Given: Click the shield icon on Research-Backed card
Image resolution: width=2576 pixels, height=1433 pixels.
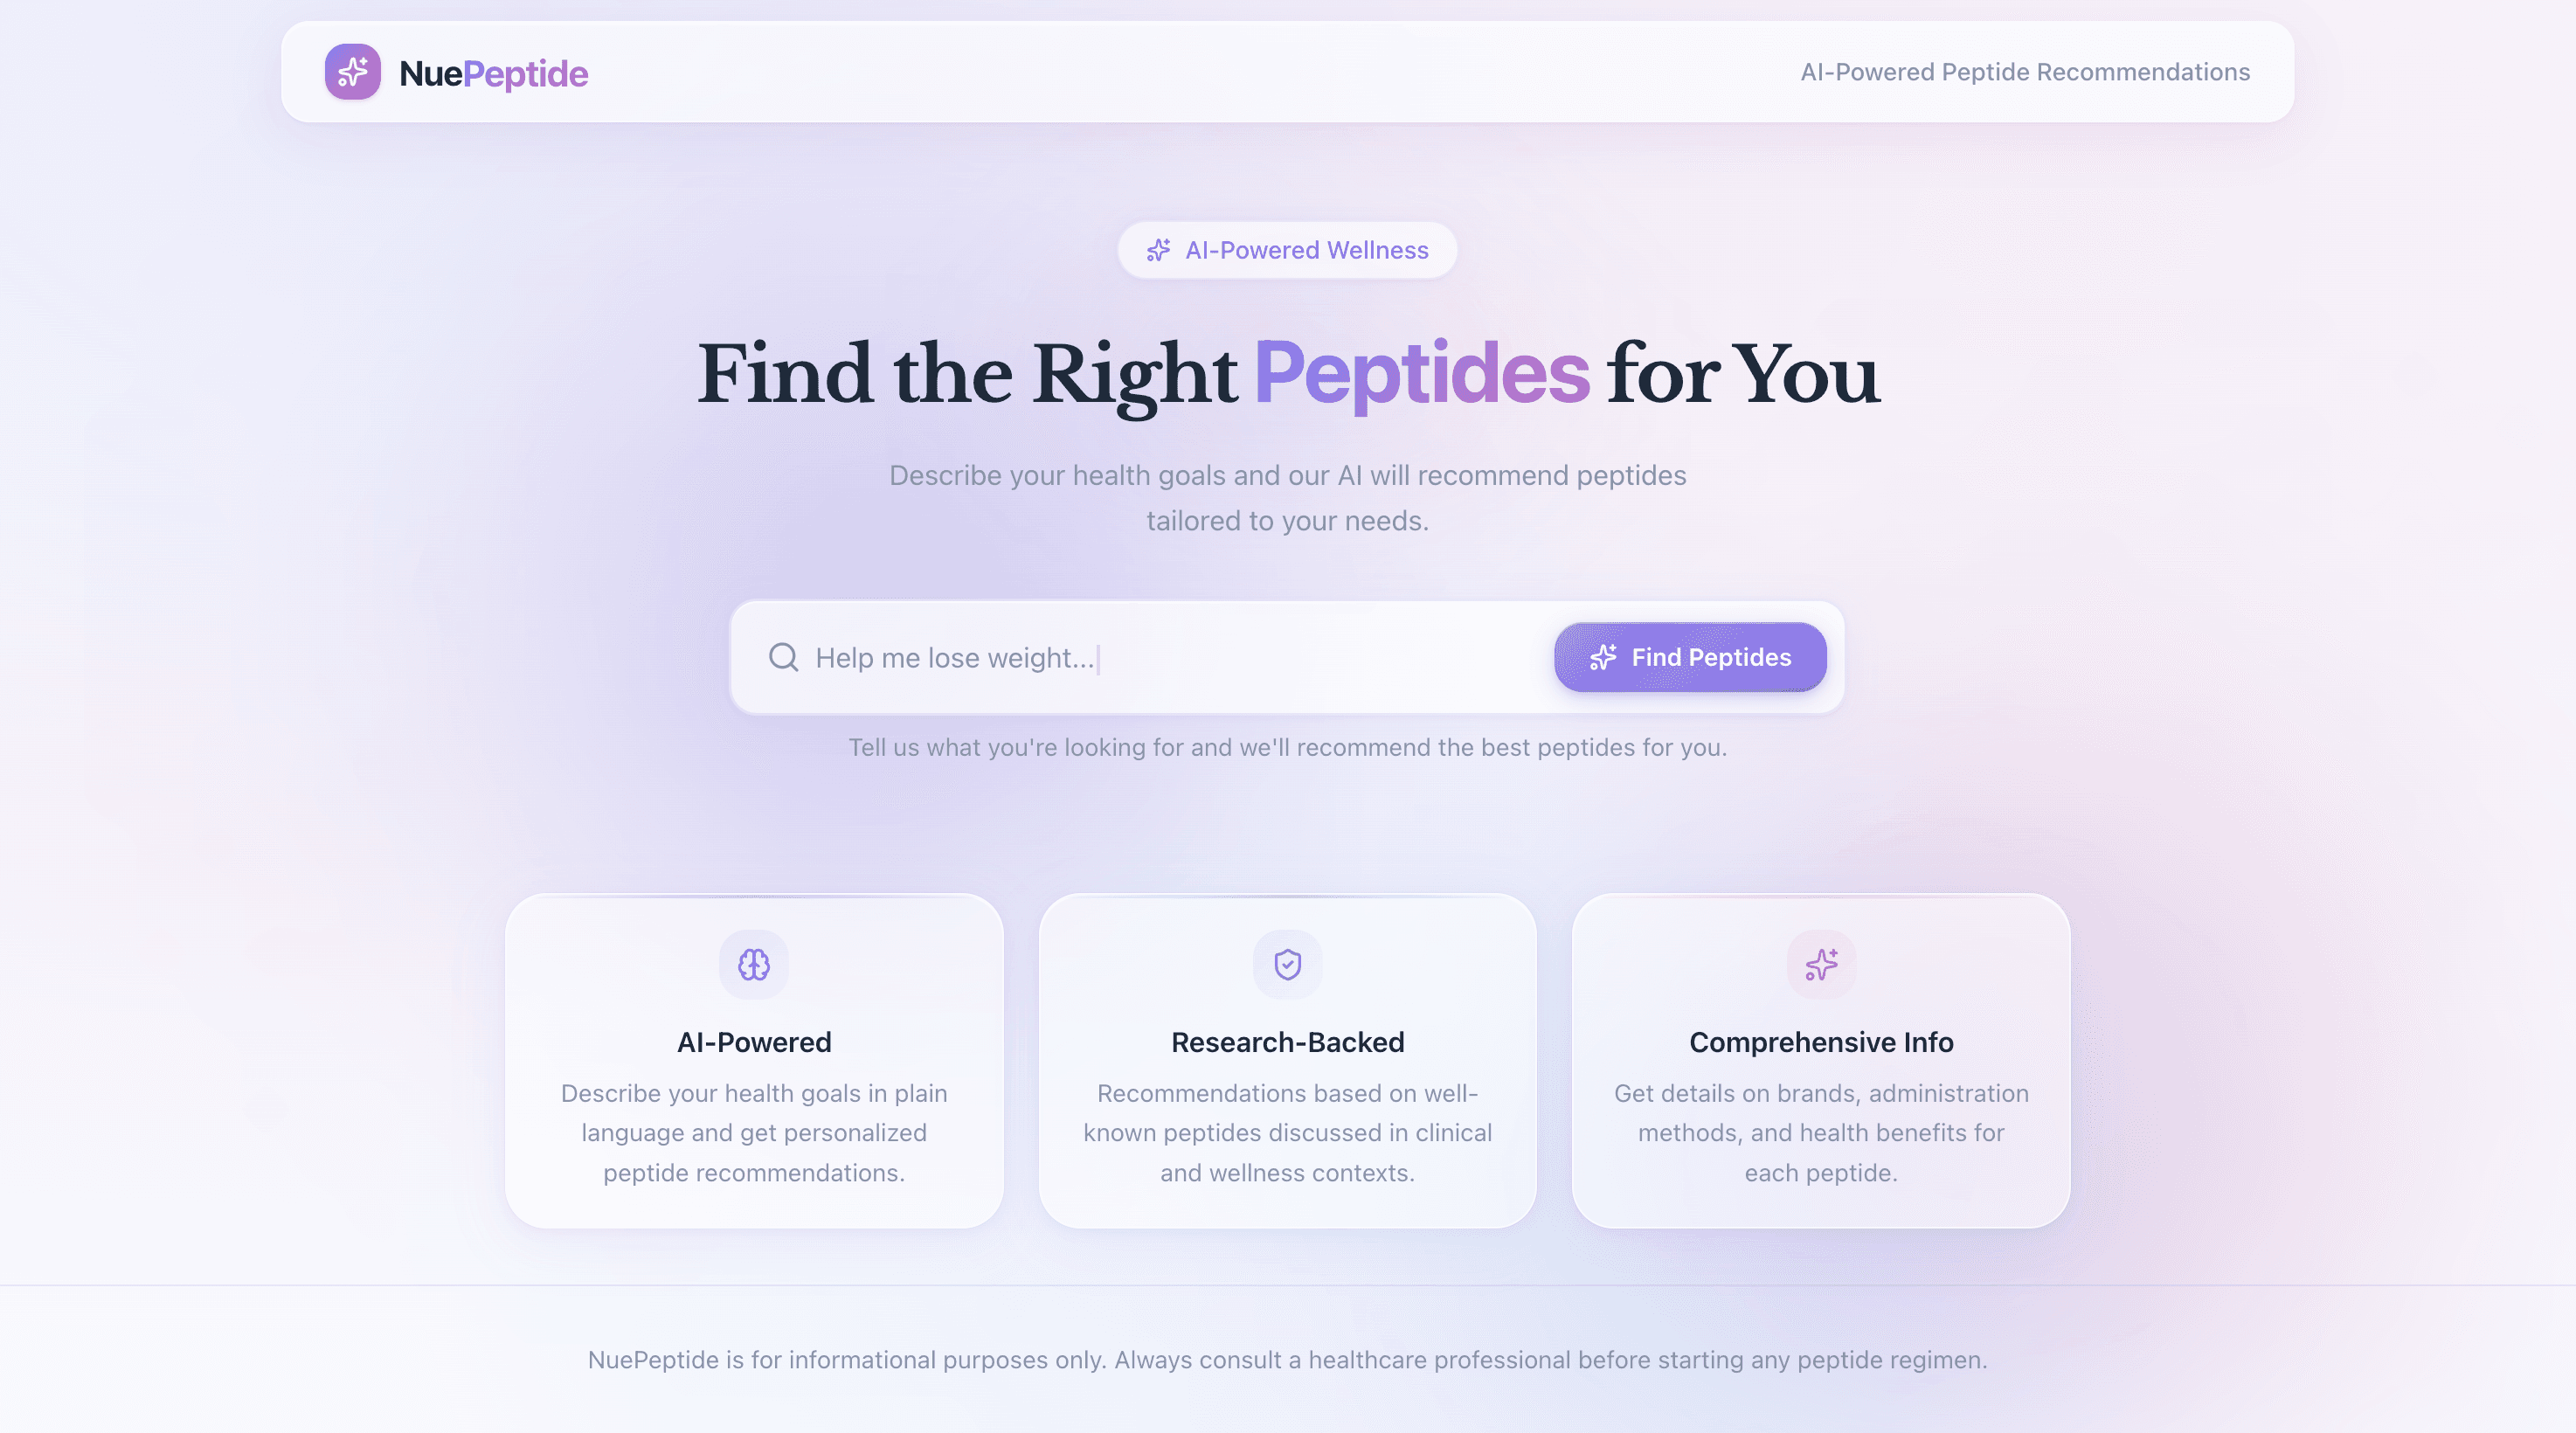Looking at the screenshot, I should (x=1288, y=964).
